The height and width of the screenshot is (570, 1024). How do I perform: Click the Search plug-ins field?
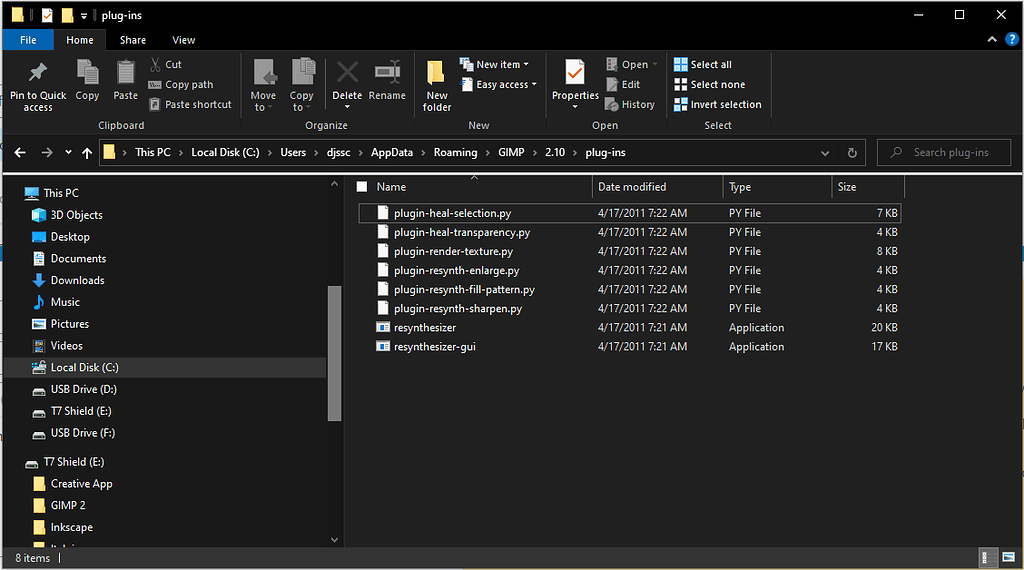tap(944, 152)
